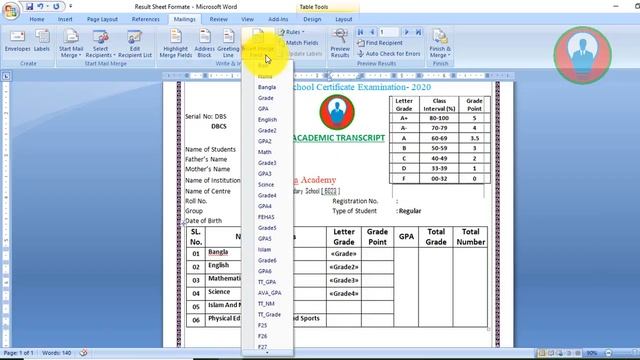Open the Table Tools Layout tab

344,19
